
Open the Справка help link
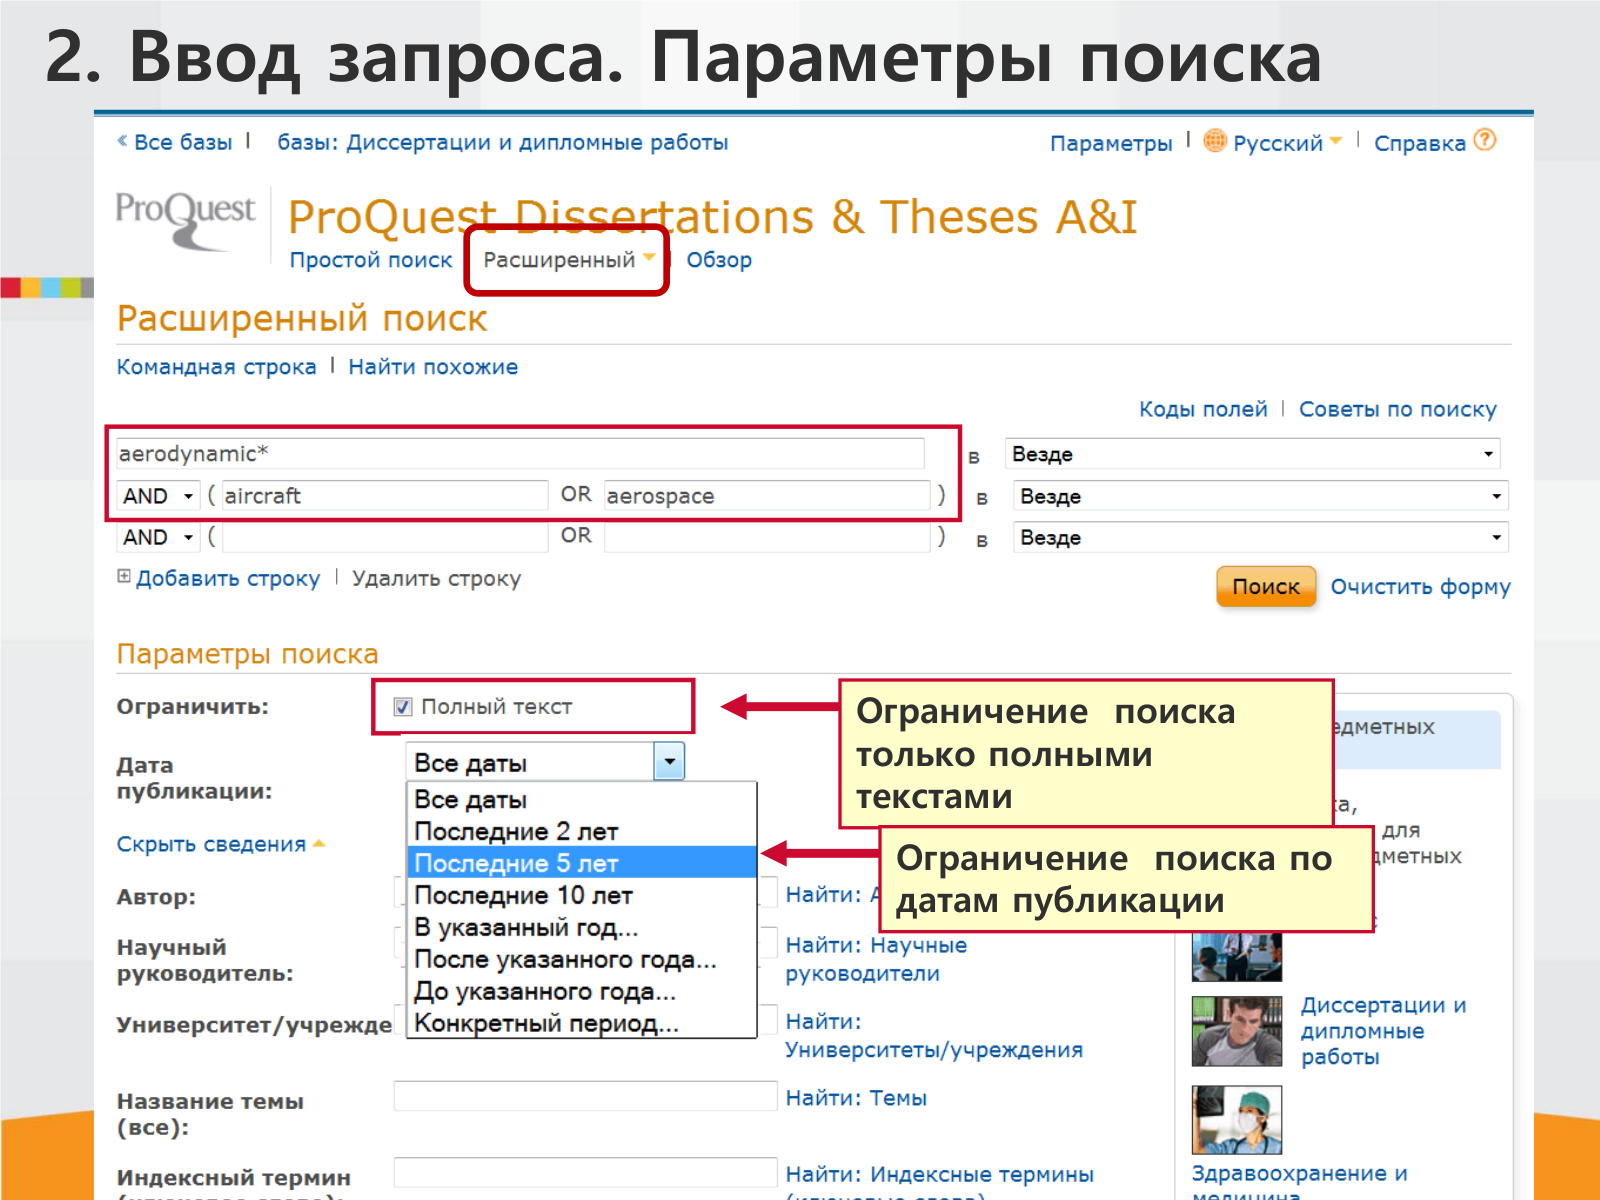click(1420, 143)
